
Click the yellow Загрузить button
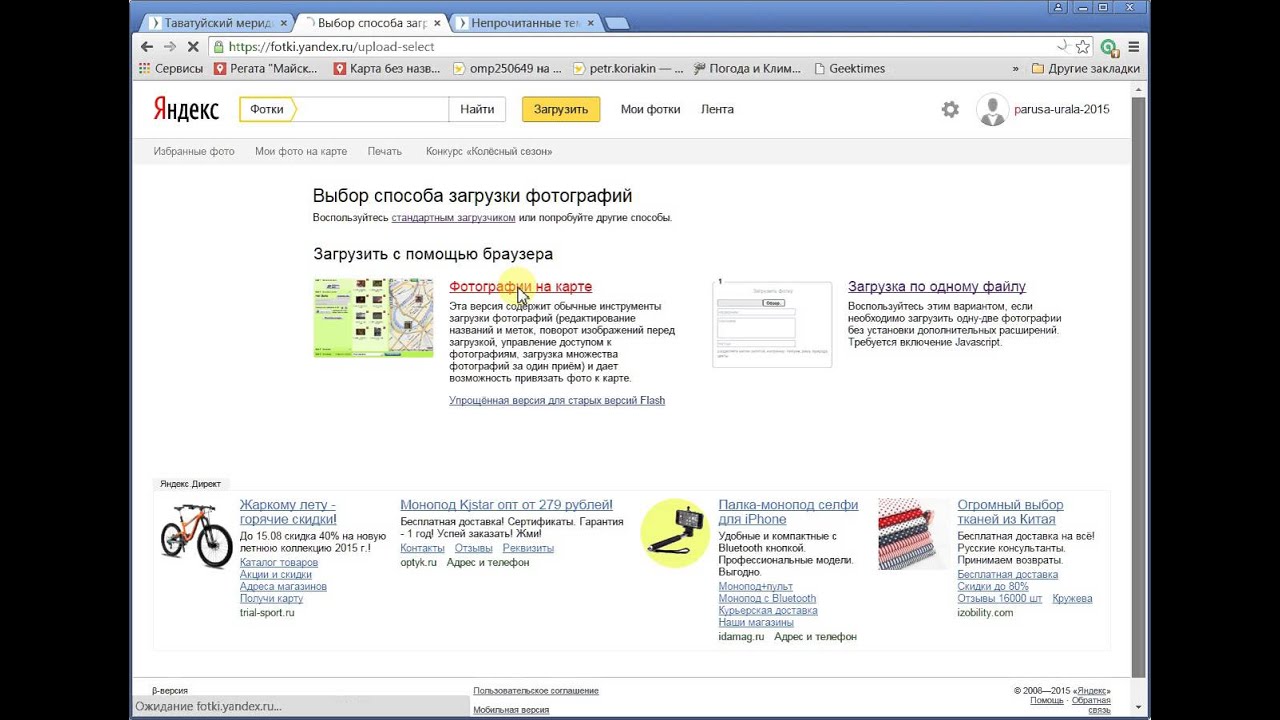[x=561, y=110]
